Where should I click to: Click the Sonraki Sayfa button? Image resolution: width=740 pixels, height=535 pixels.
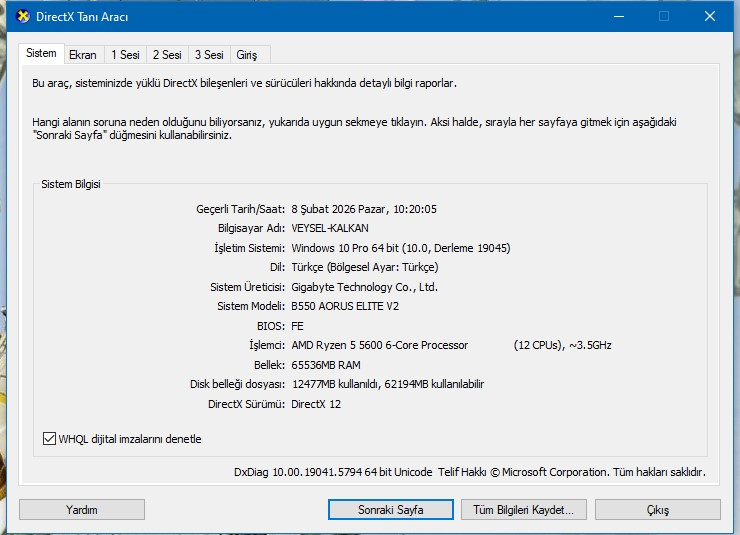tap(391, 510)
